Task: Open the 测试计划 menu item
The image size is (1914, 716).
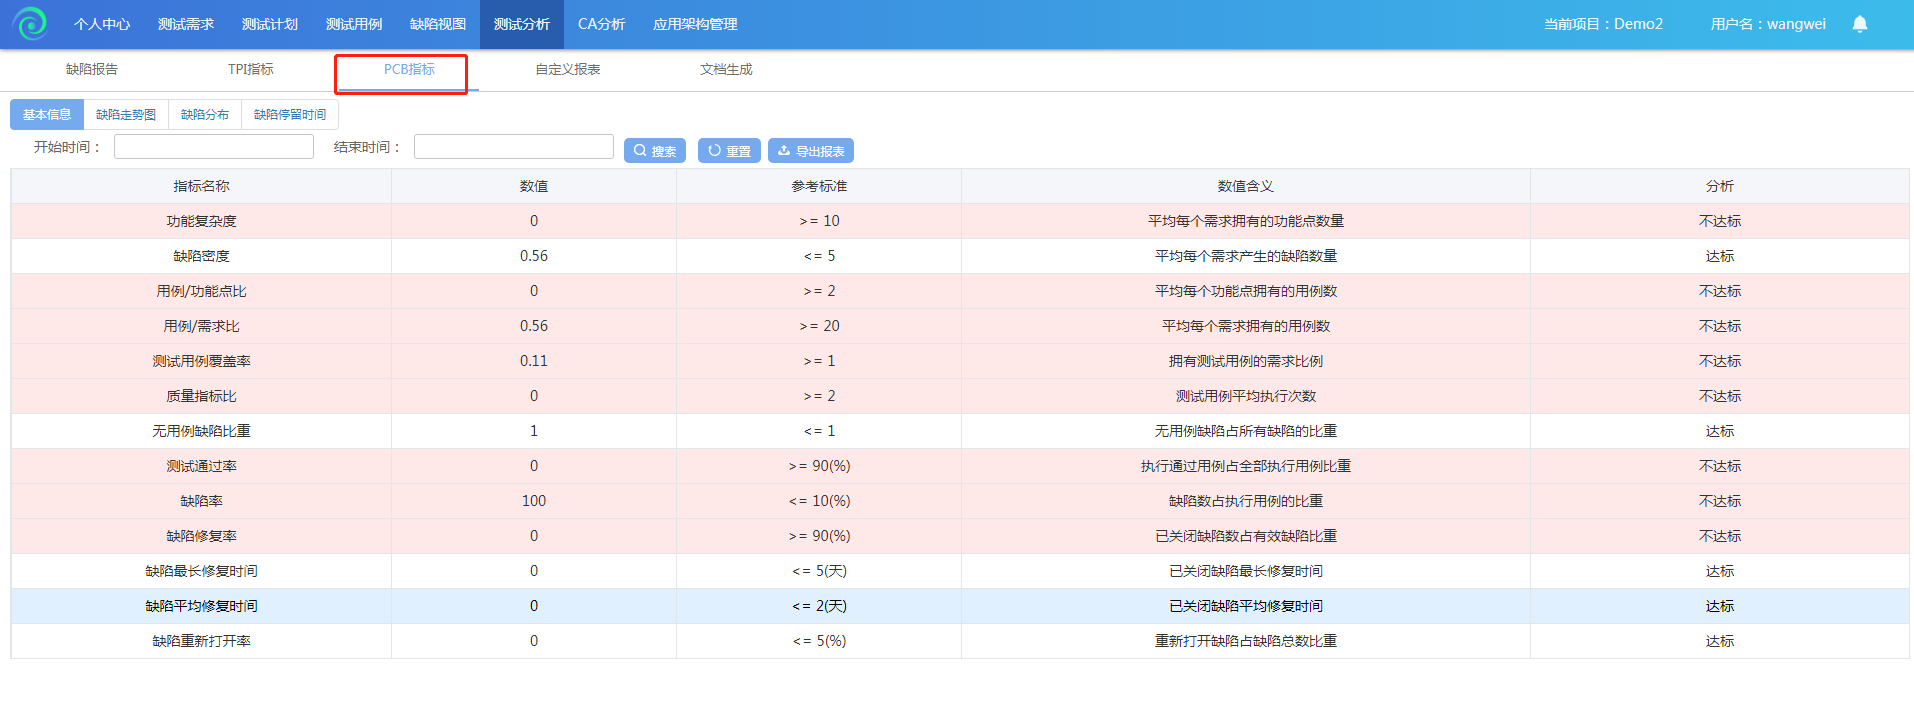Action: pyautogui.click(x=270, y=24)
